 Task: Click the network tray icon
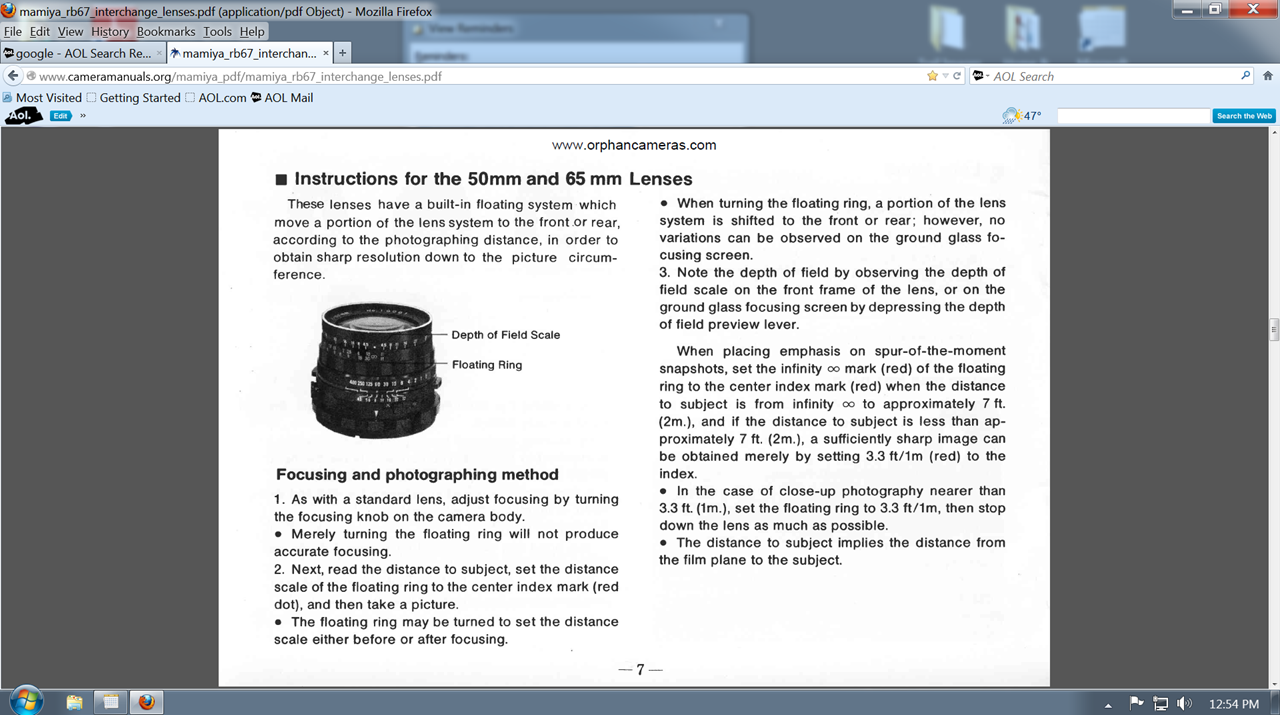(1160, 703)
